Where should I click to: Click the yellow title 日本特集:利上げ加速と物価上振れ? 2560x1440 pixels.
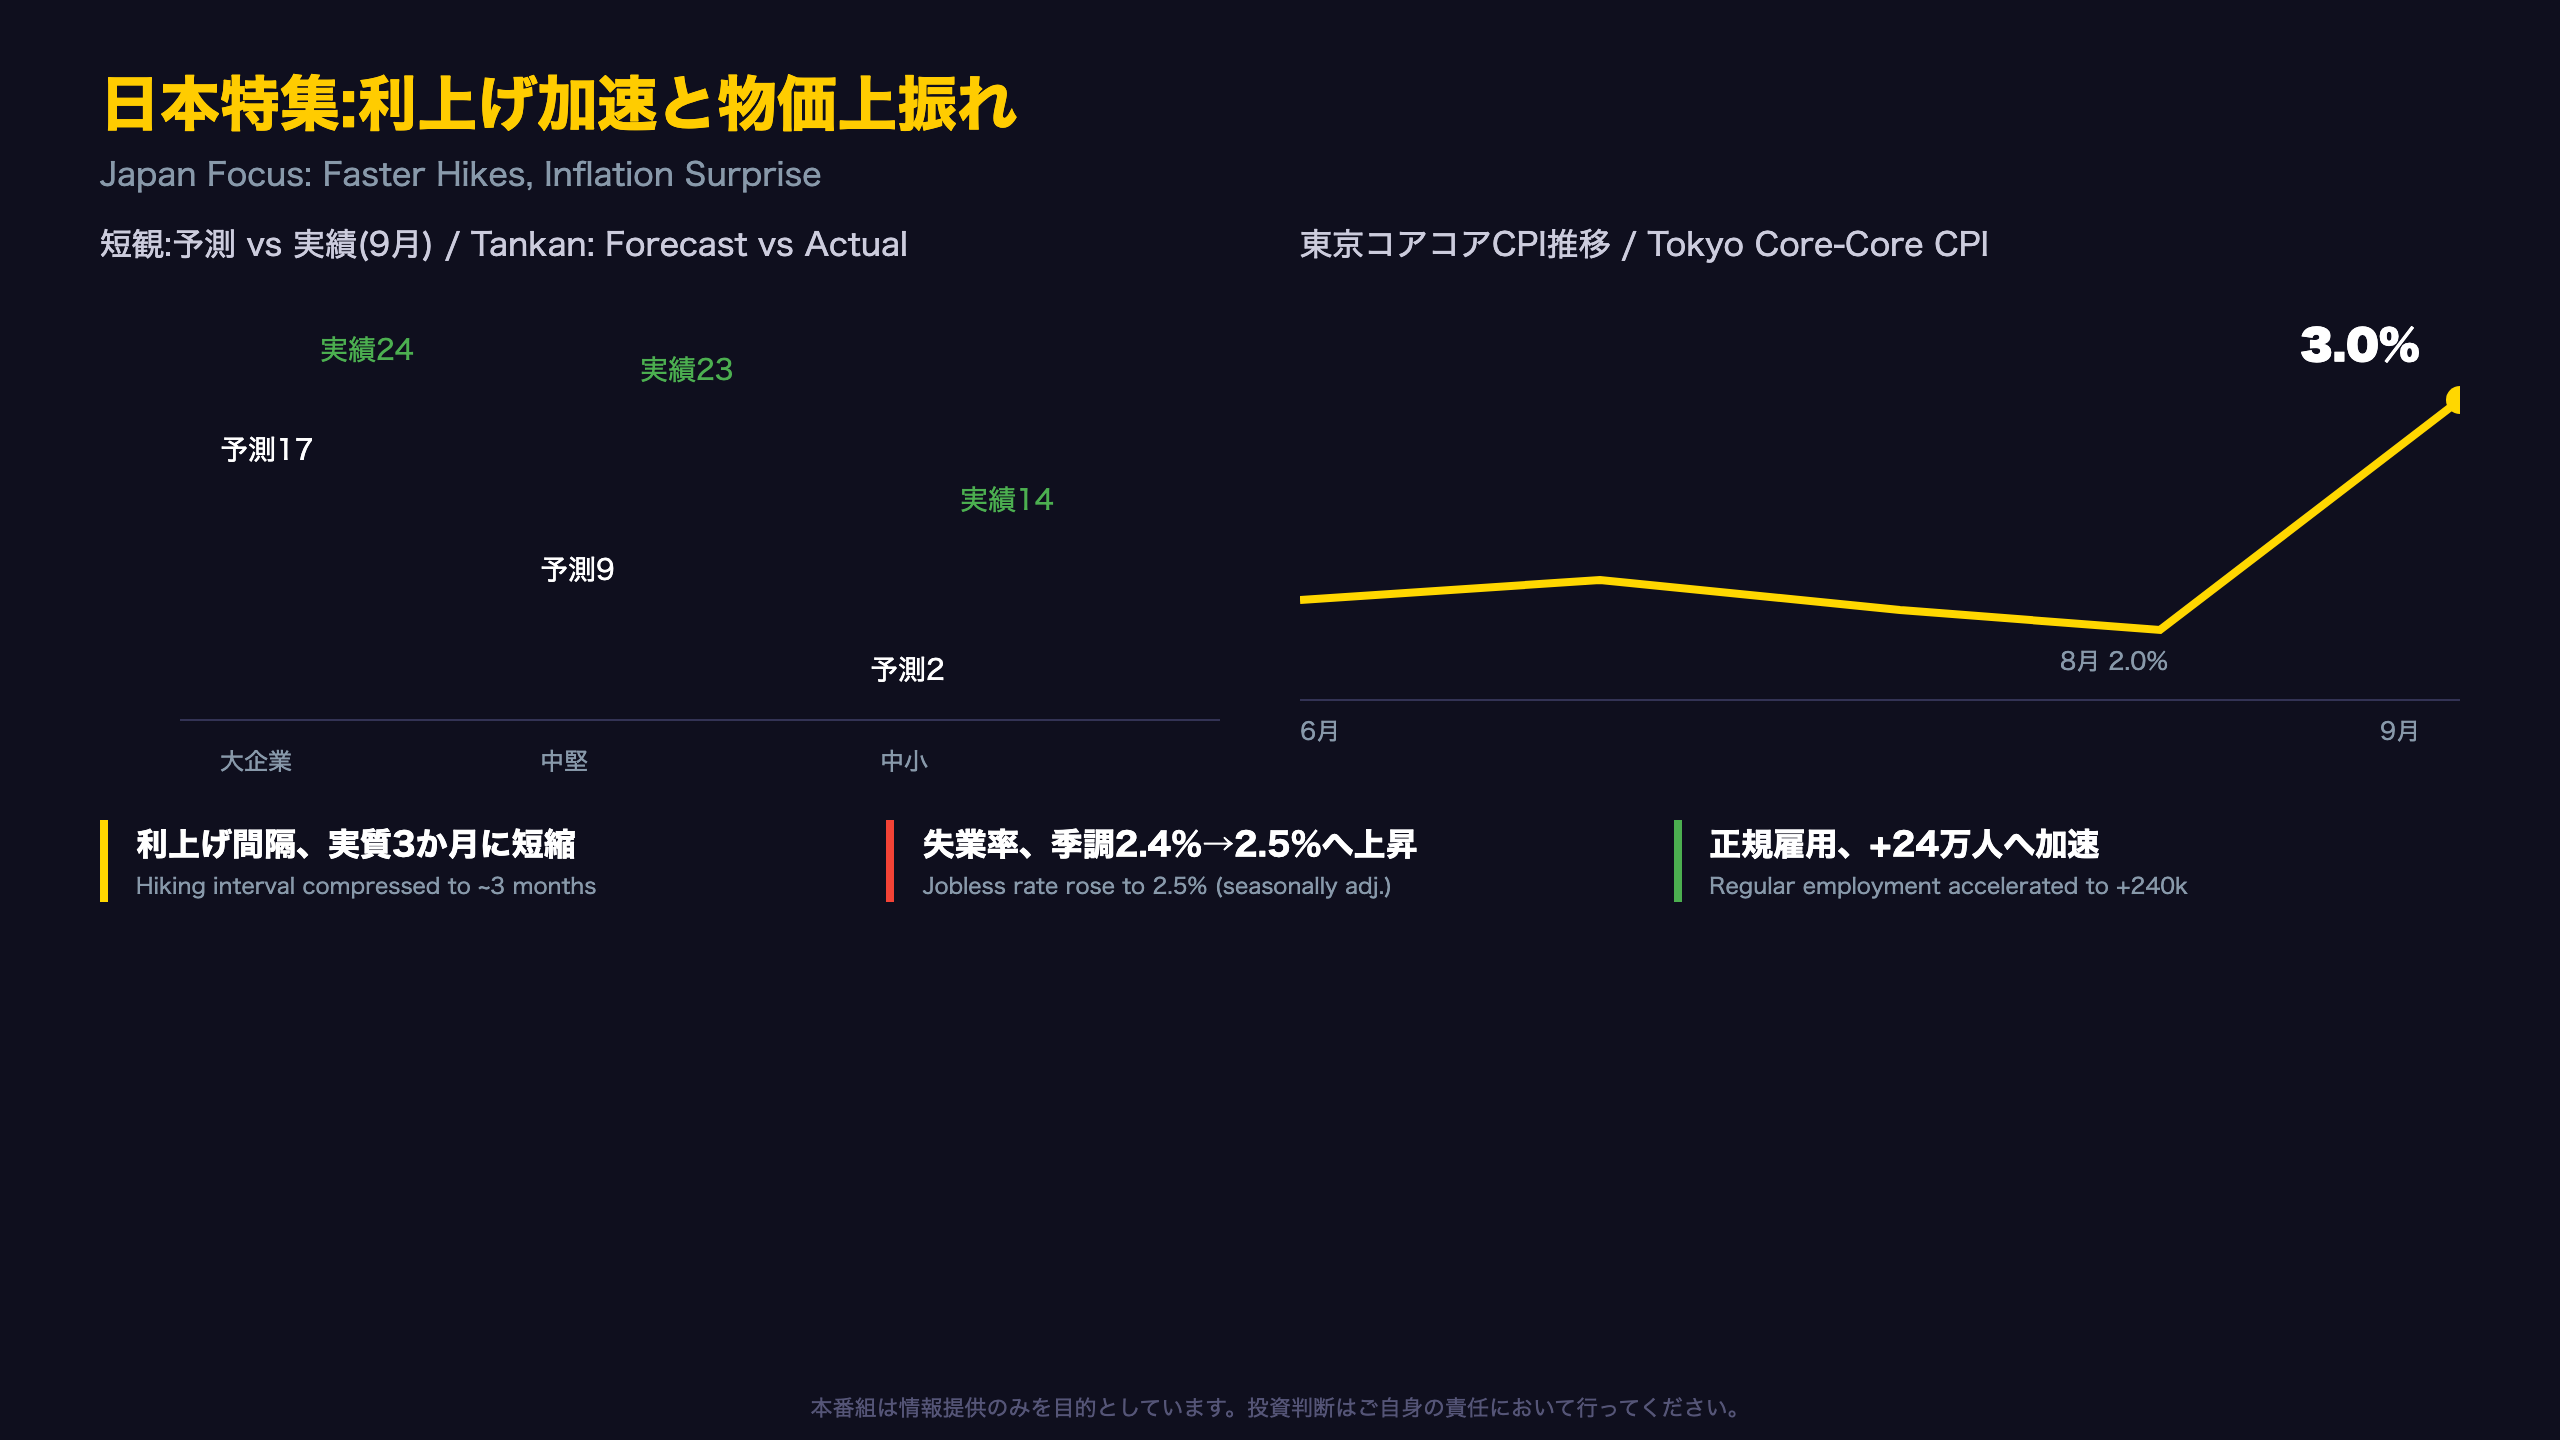point(559,104)
